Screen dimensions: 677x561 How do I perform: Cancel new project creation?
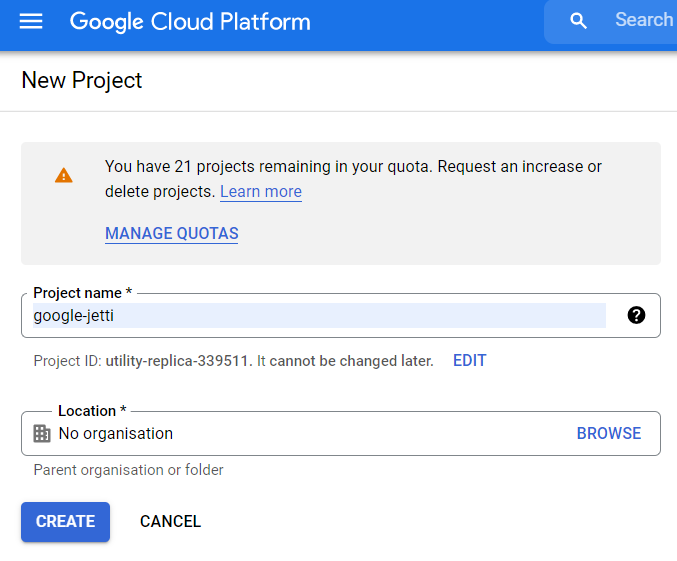(x=170, y=522)
